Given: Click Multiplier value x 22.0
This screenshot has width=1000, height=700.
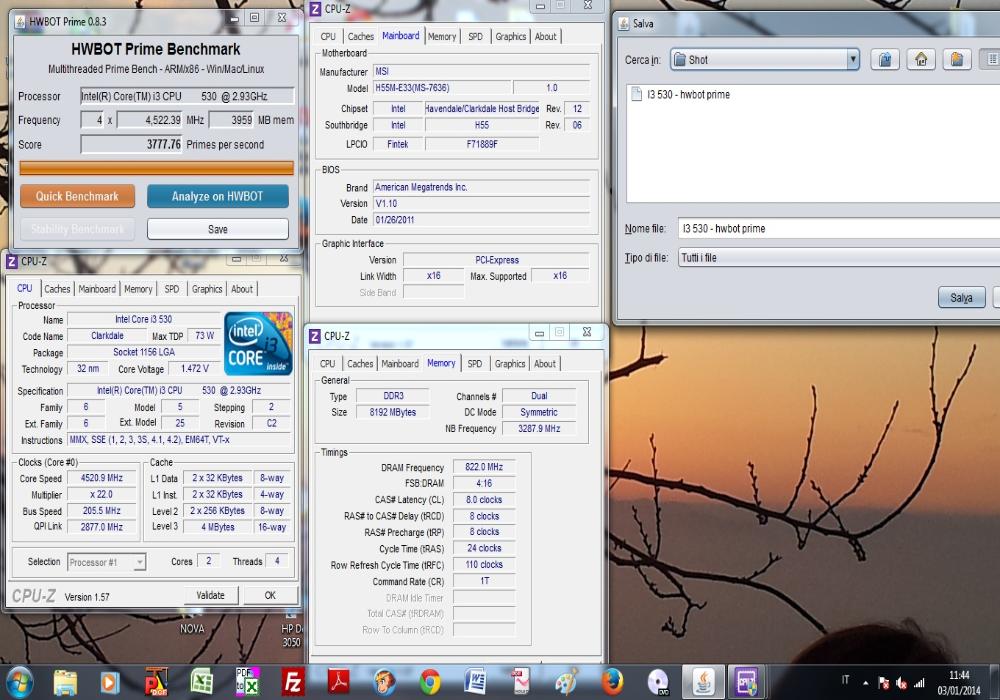Looking at the screenshot, I should [x=102, y=494].
